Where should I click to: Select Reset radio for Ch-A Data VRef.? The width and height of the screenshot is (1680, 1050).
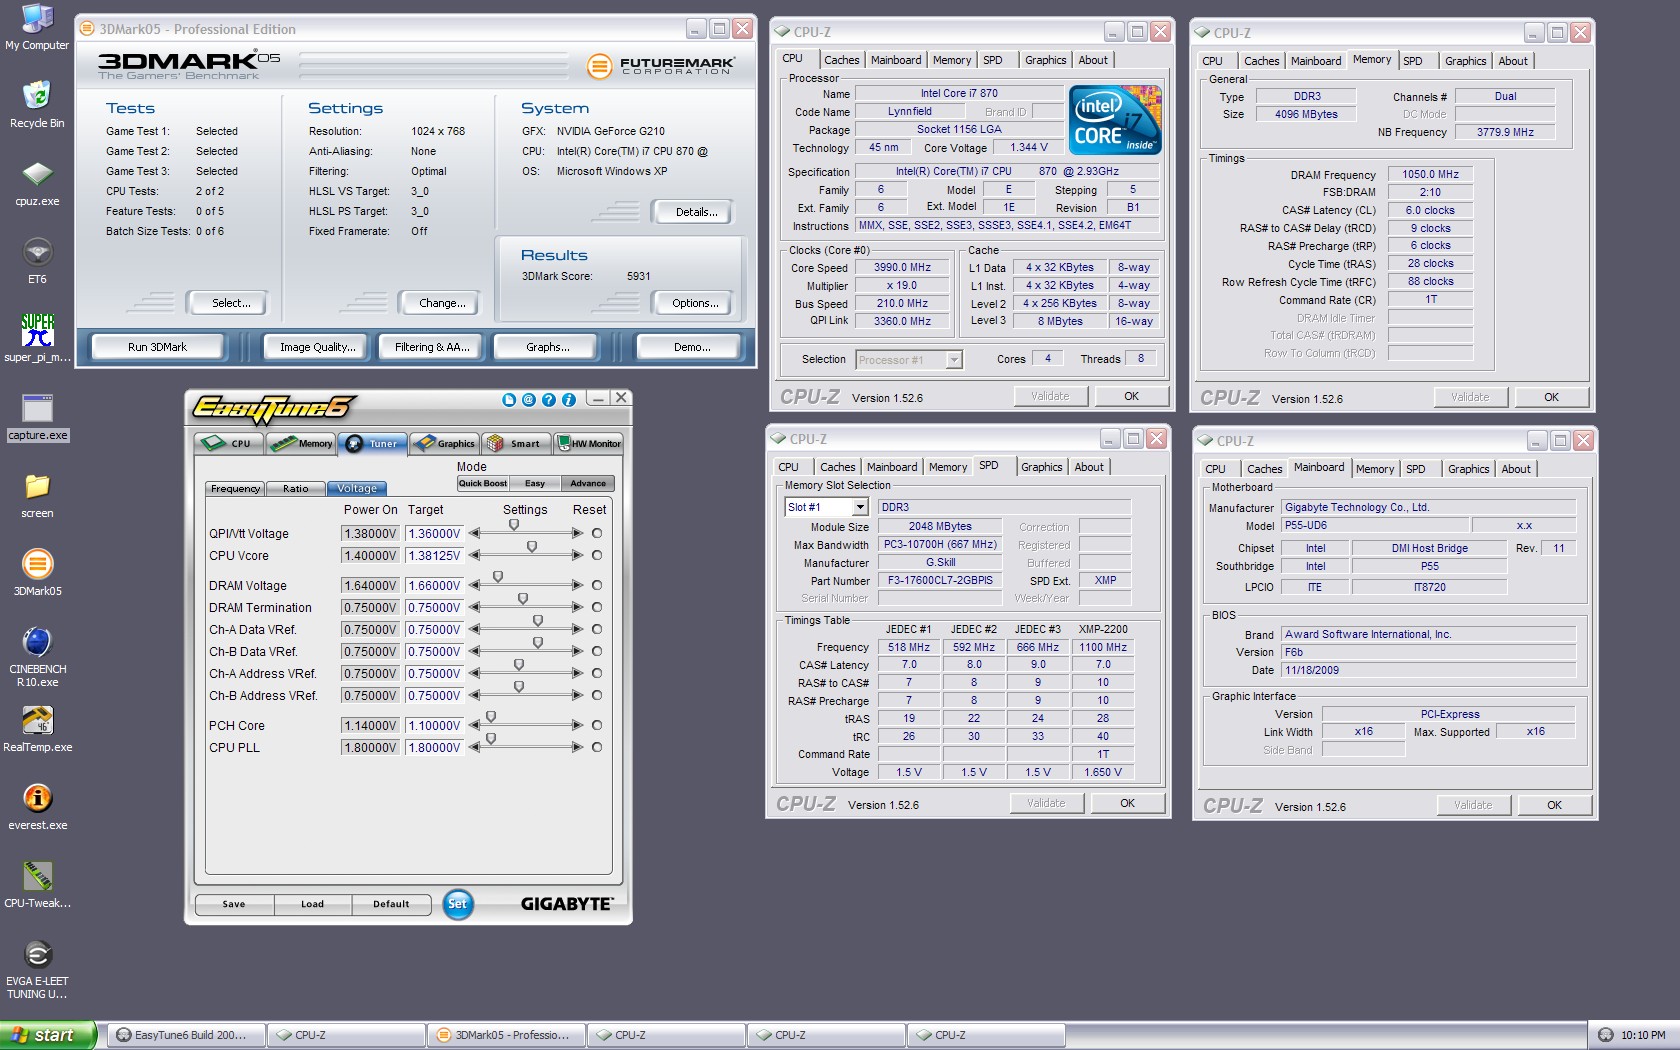597,630
